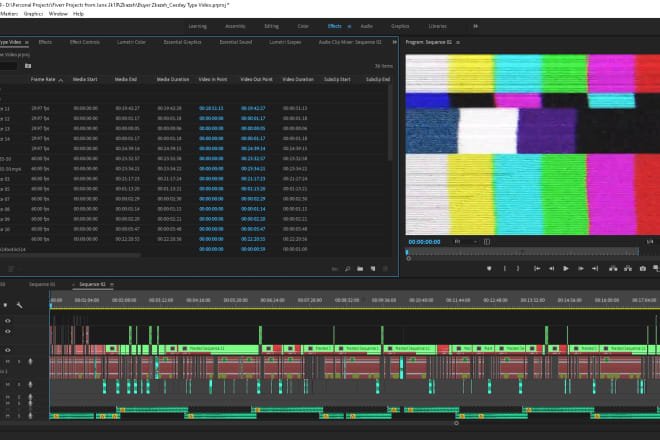Switch to the Audio workspace
The width and height of the screenshot is (660, 440).
click(x=367, y=26)
